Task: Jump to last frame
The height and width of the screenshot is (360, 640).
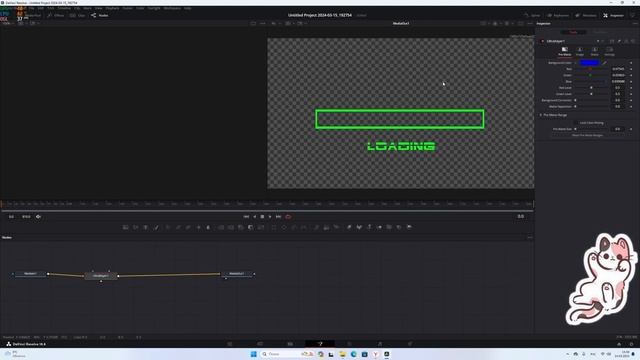Action: 278,217
